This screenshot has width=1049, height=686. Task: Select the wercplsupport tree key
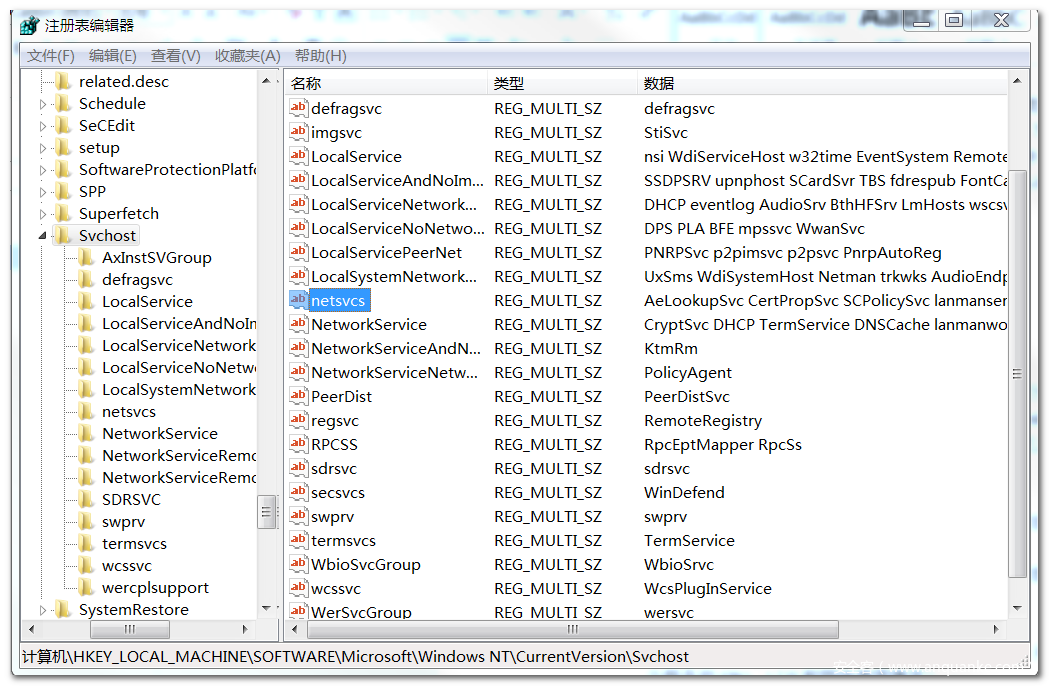coord(155,588)
